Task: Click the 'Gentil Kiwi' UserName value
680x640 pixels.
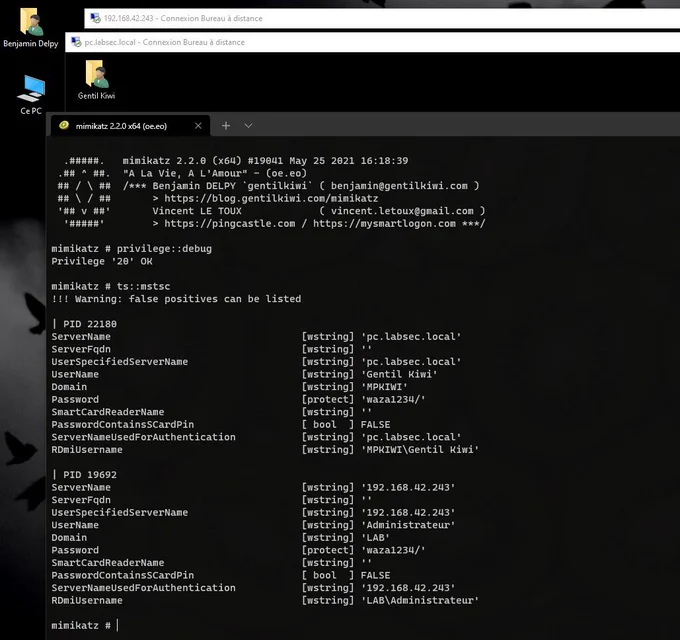Action: point(399,374)
